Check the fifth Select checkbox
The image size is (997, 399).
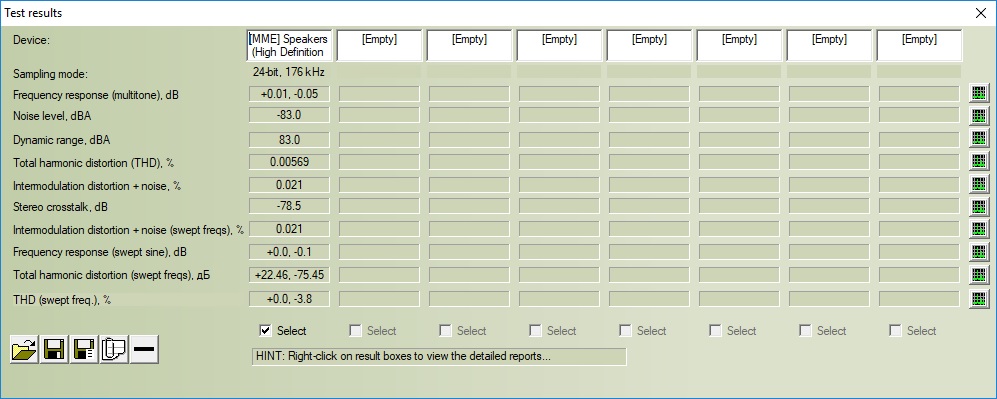click(626, 330)
